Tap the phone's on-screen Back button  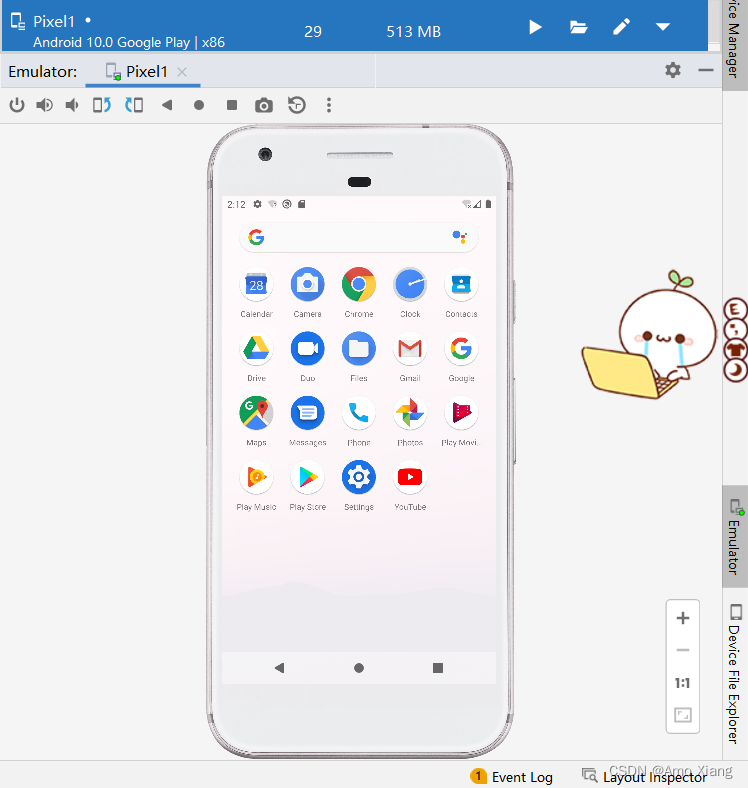279,668
